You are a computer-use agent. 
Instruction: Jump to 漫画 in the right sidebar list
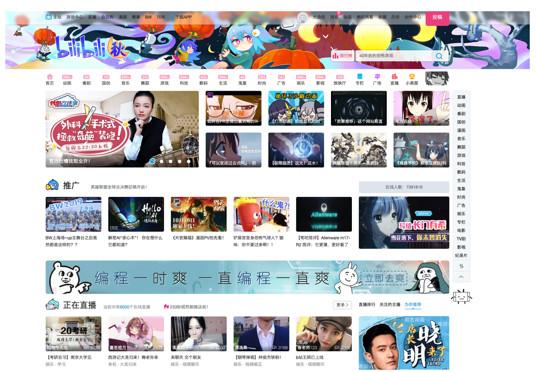tap(461, 130)
